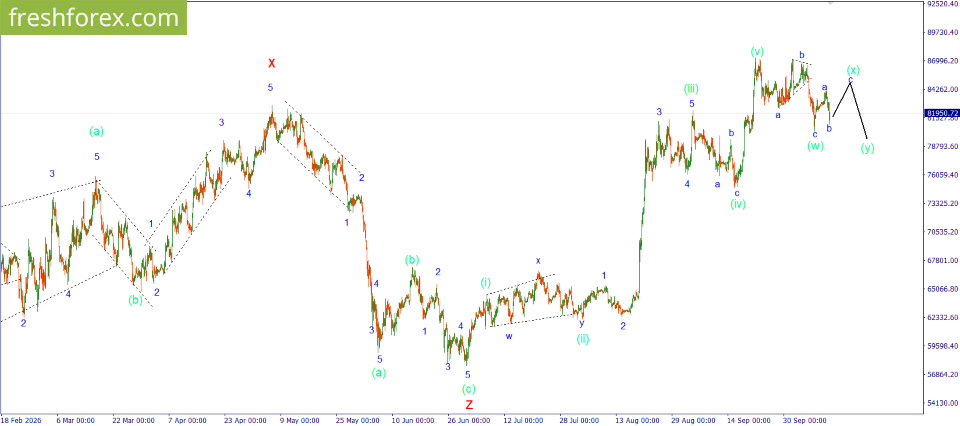Click the 9 May 00:00 date label
Screen dimensions: 960x426
(x=299, y=421)
